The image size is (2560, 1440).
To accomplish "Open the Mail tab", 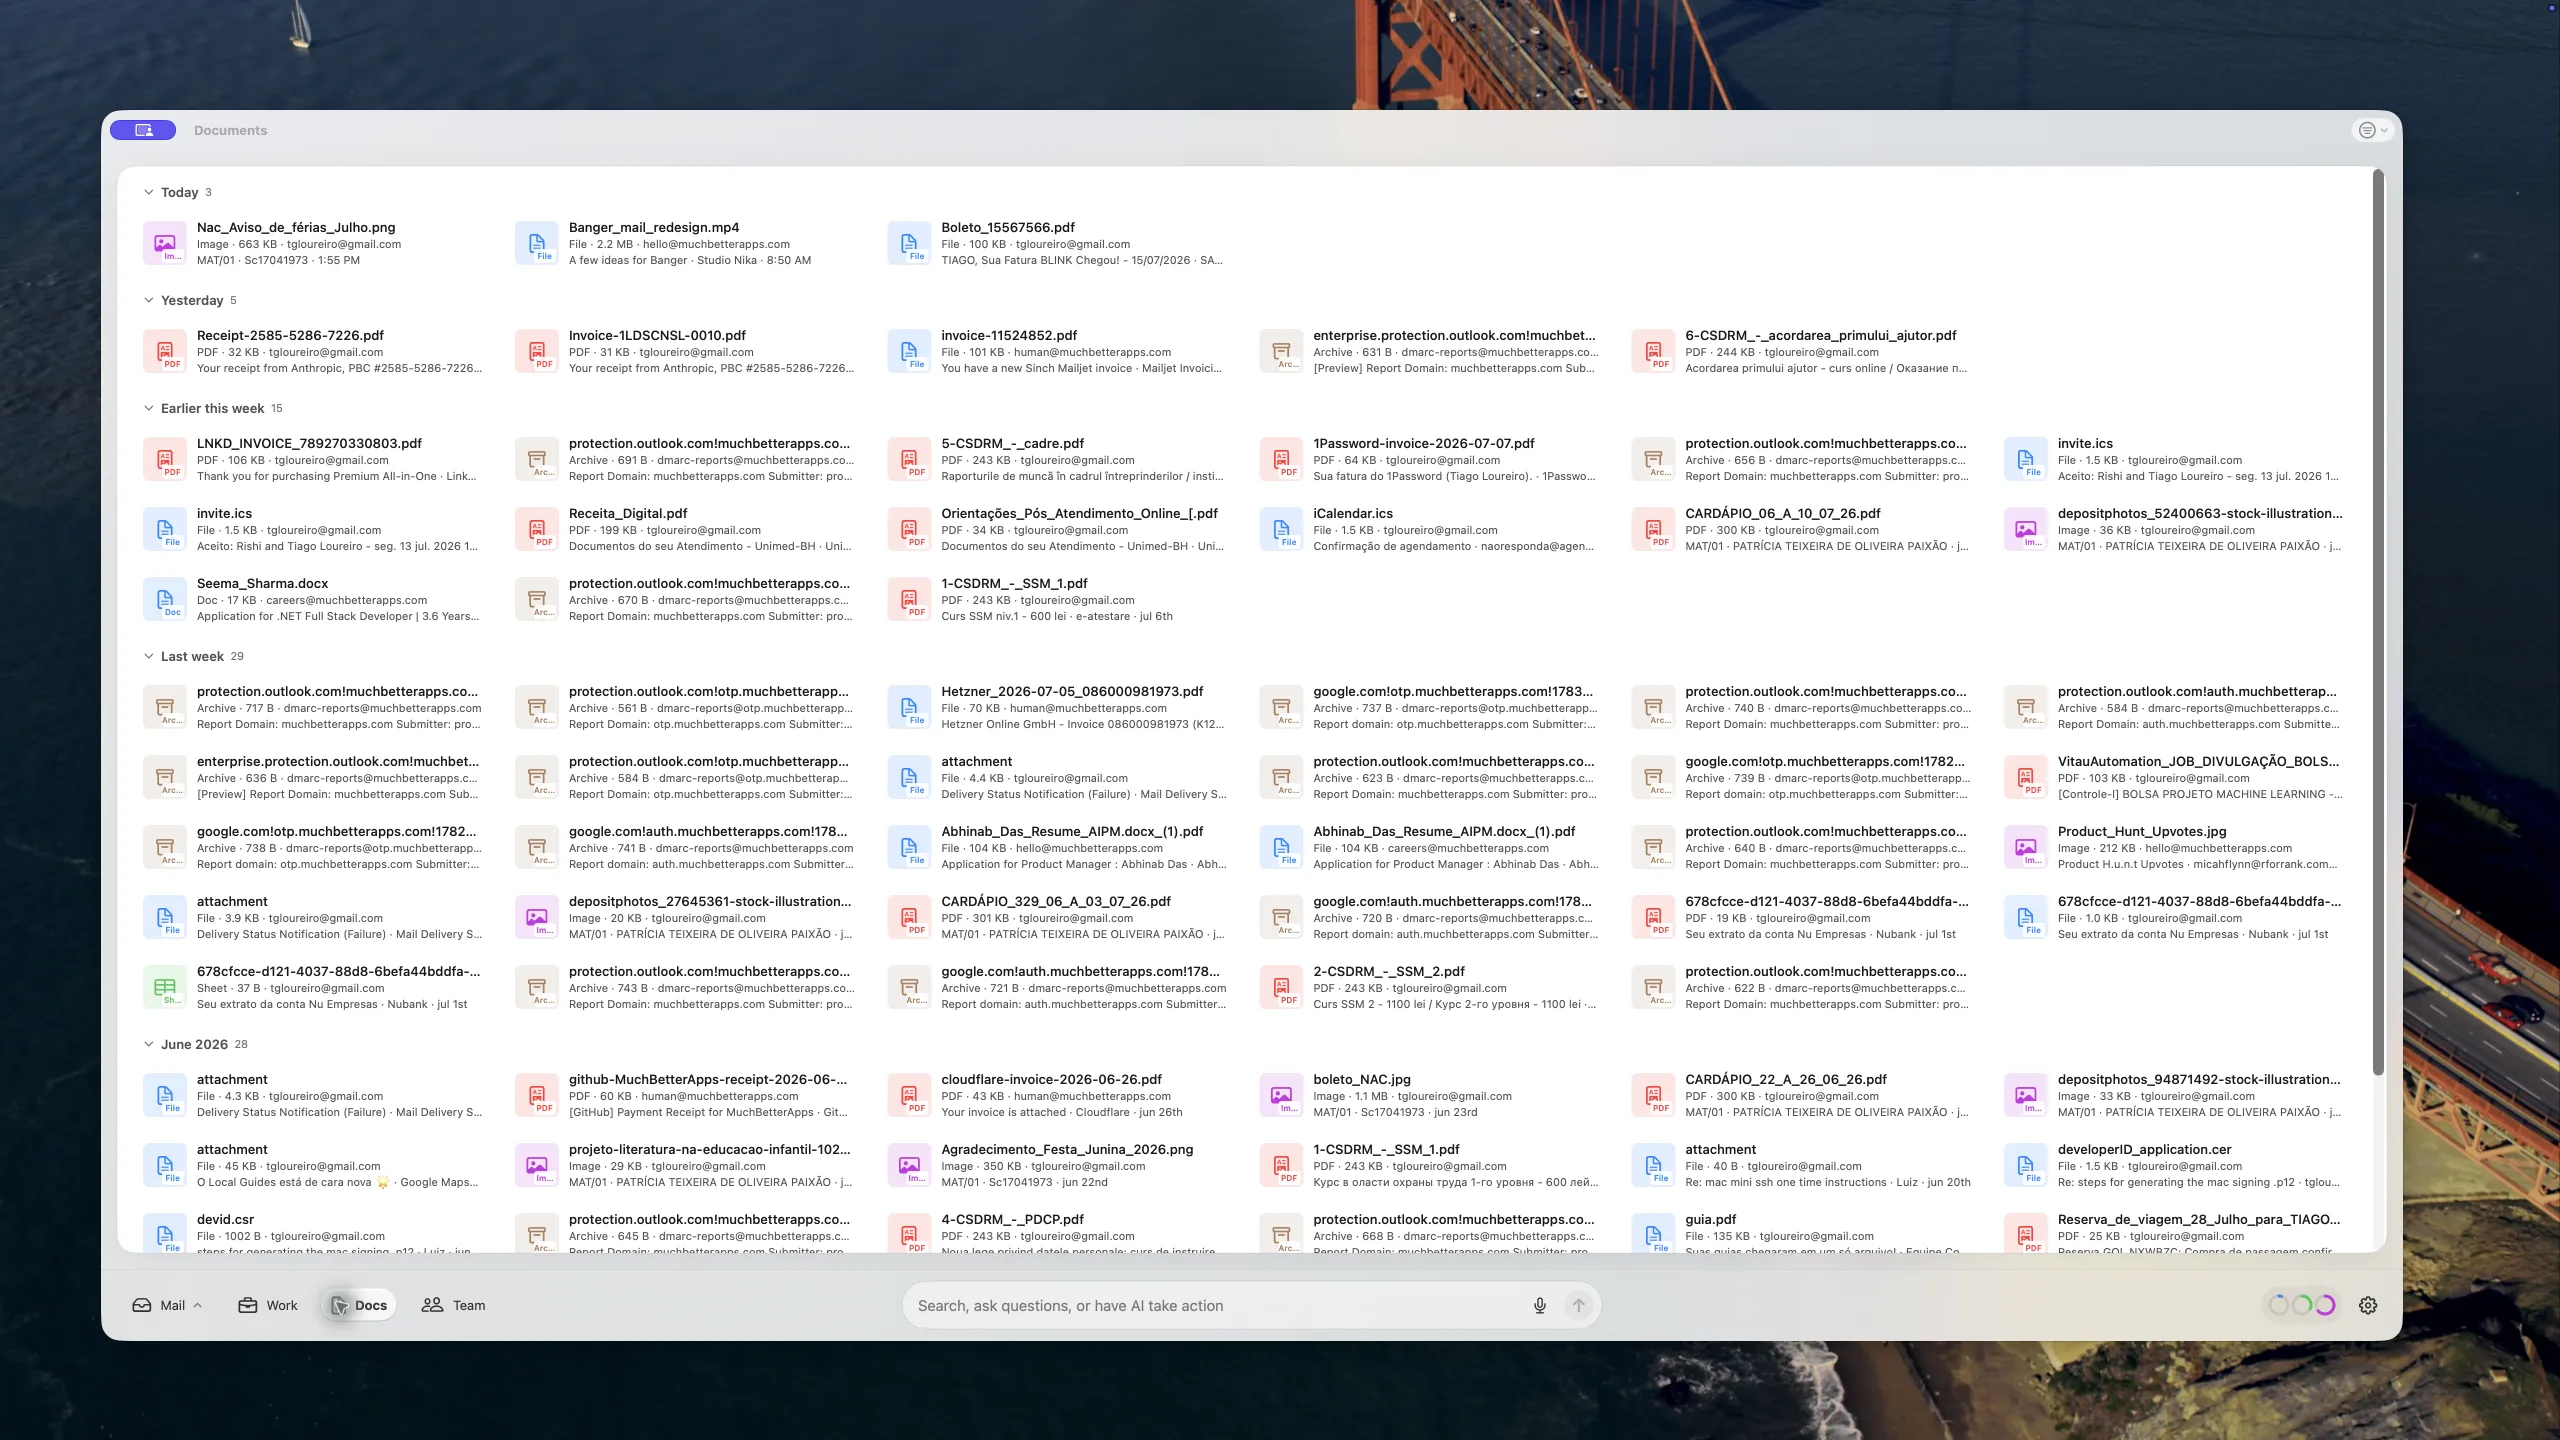I will click(159, 1305).
